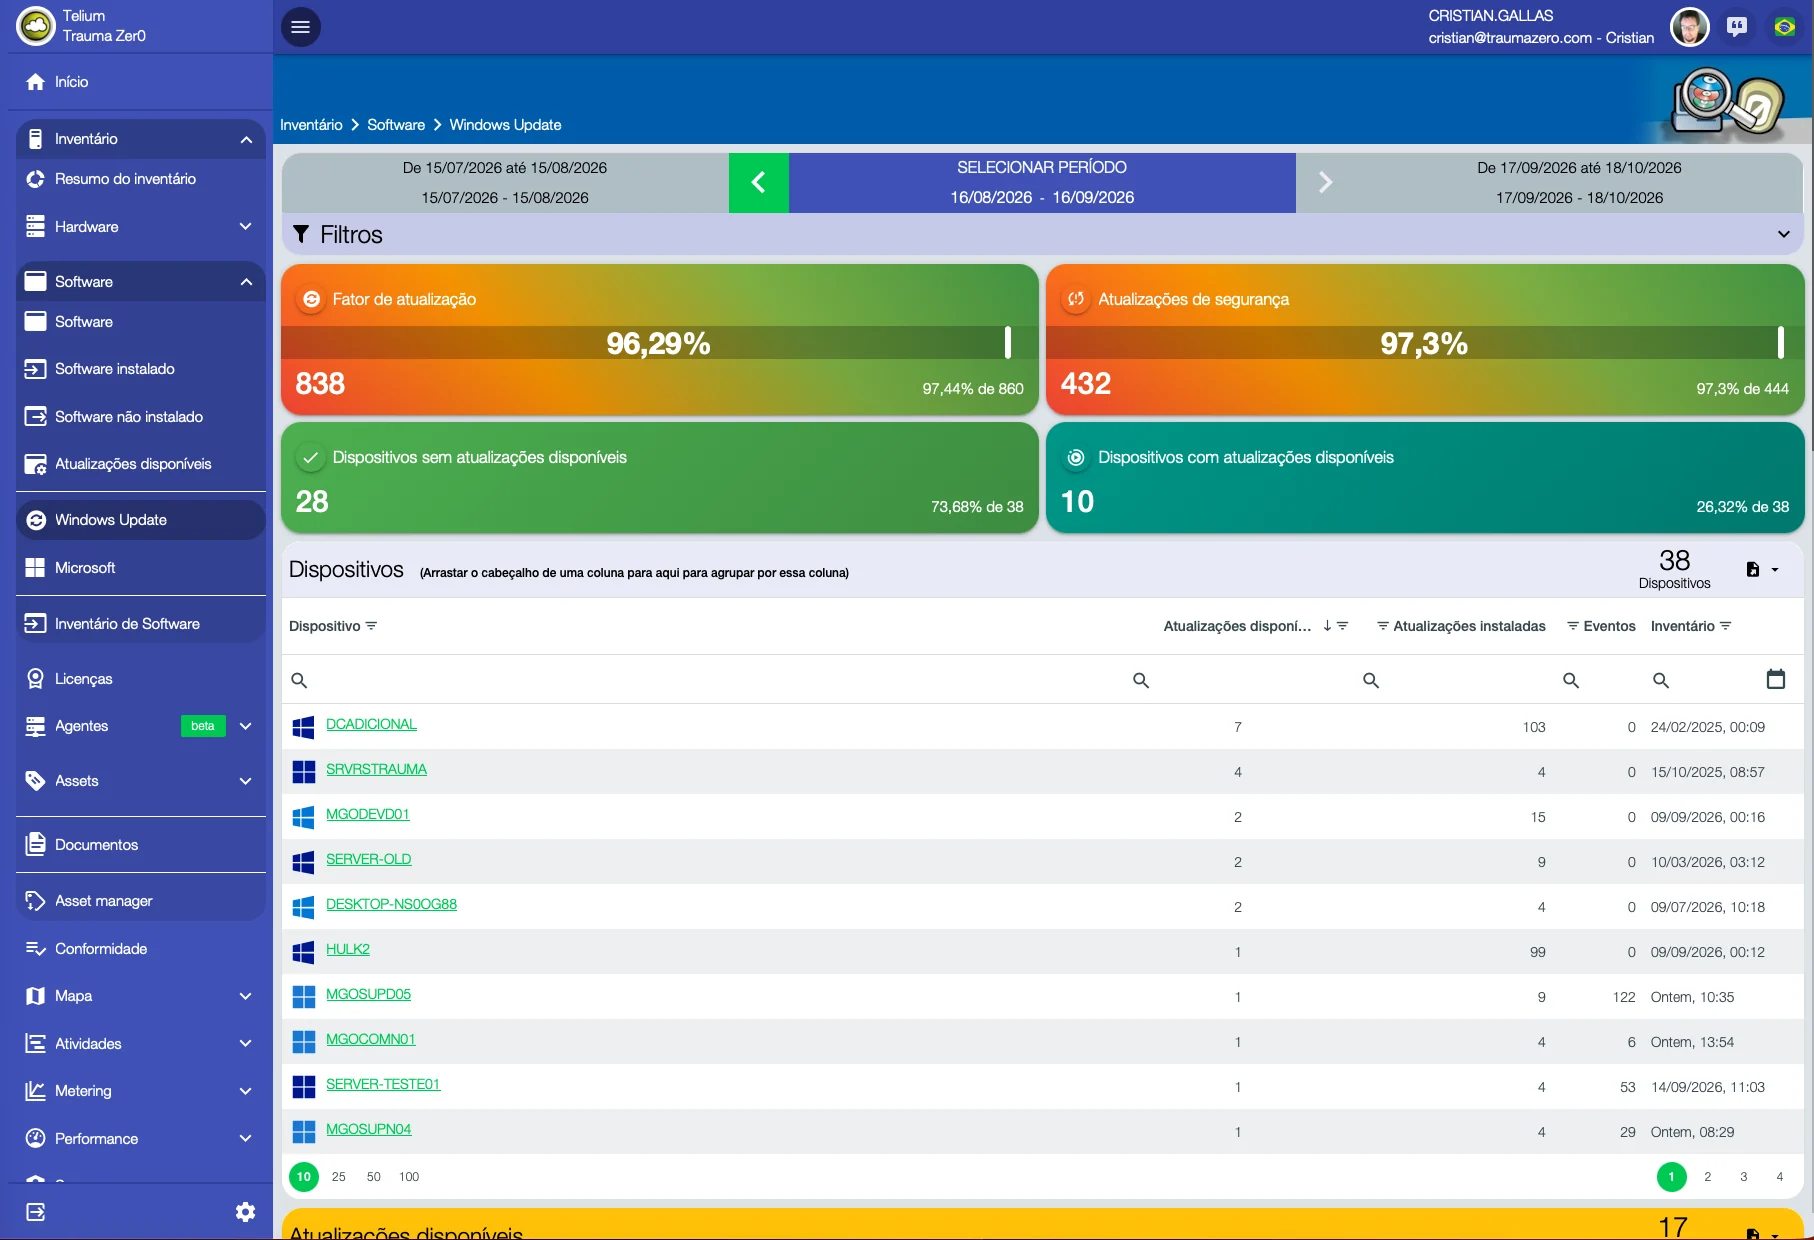Open MGODEVD01 device link
Image resolution: width=1814 pixels, height=1240 pixels.
pos(368,815)
